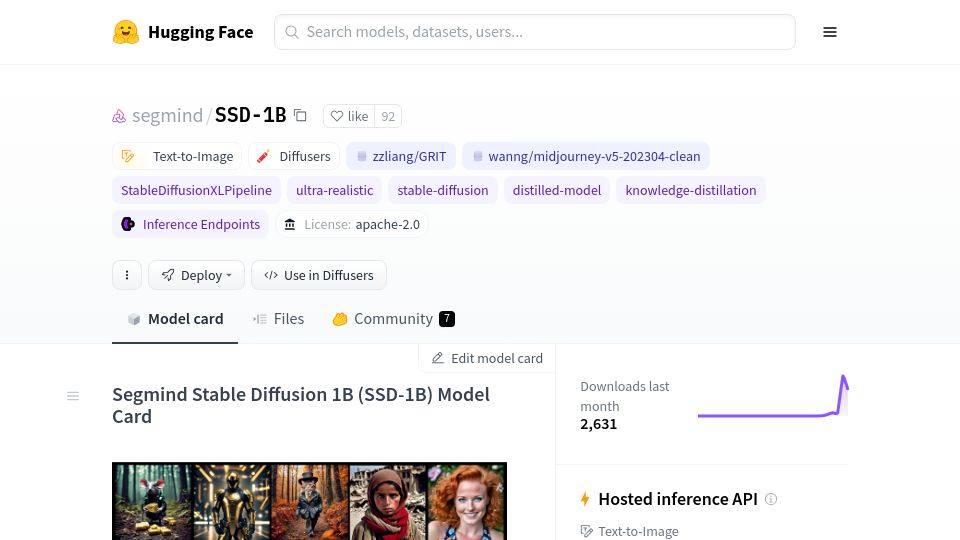Image resolution: width=960 pixels, height=540 pixels.
Task: Click the 2,631 downloads value
Action: pyautogui.click(x=598, y=424)
